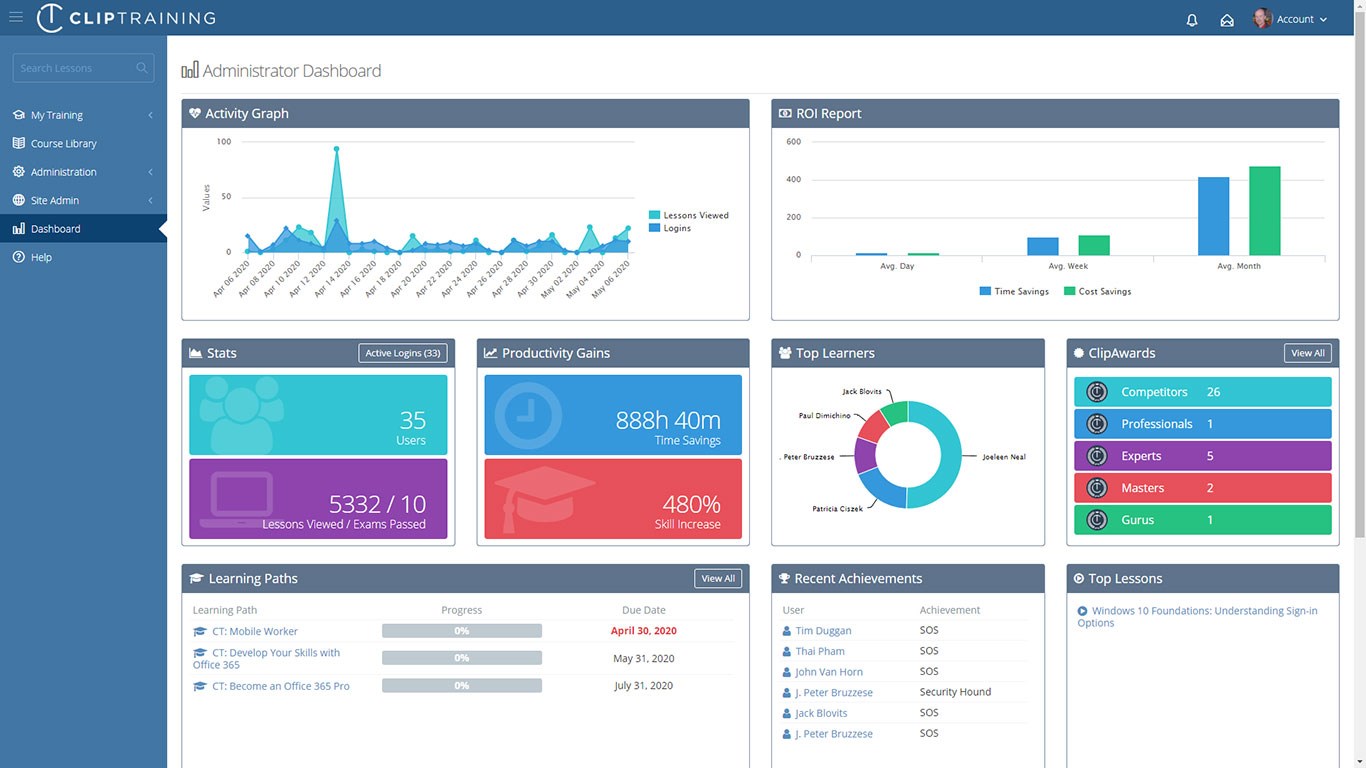Screen dimensions: 1366x768
Task: Click the Course Library book icon
Action: pyautogui.click(x=19, y=143)
